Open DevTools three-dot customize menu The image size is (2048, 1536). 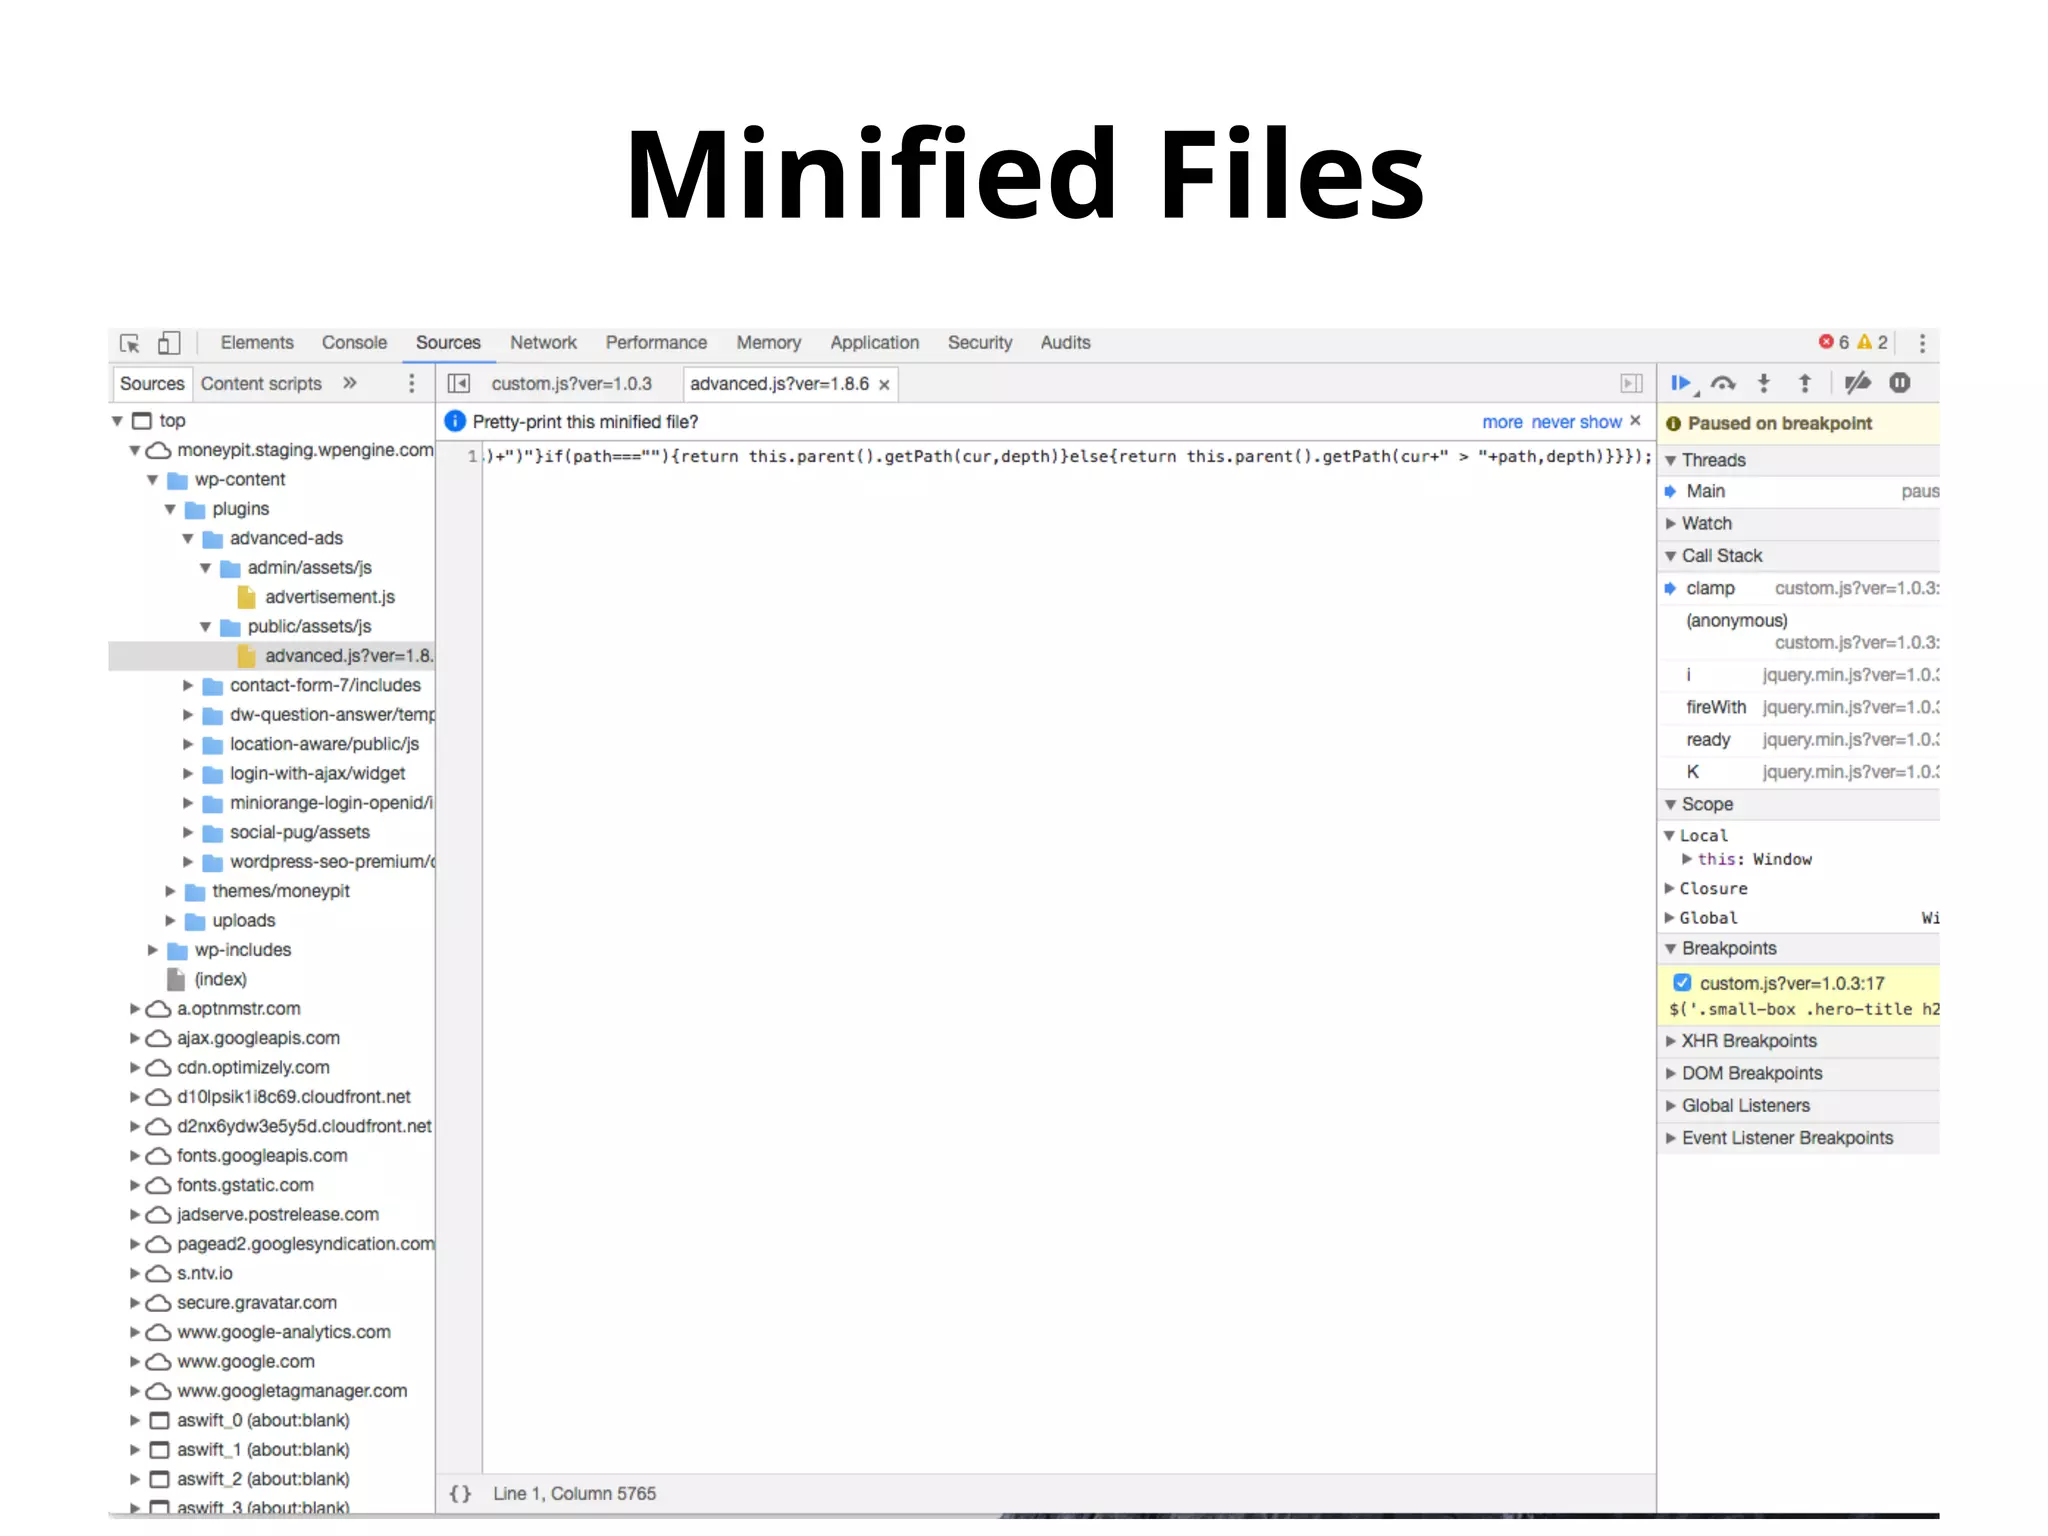click(x=1922, y=343)
